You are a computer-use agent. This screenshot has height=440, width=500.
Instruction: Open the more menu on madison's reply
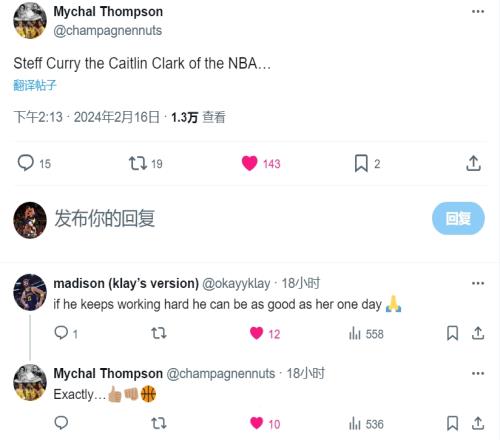coord(478,283)
